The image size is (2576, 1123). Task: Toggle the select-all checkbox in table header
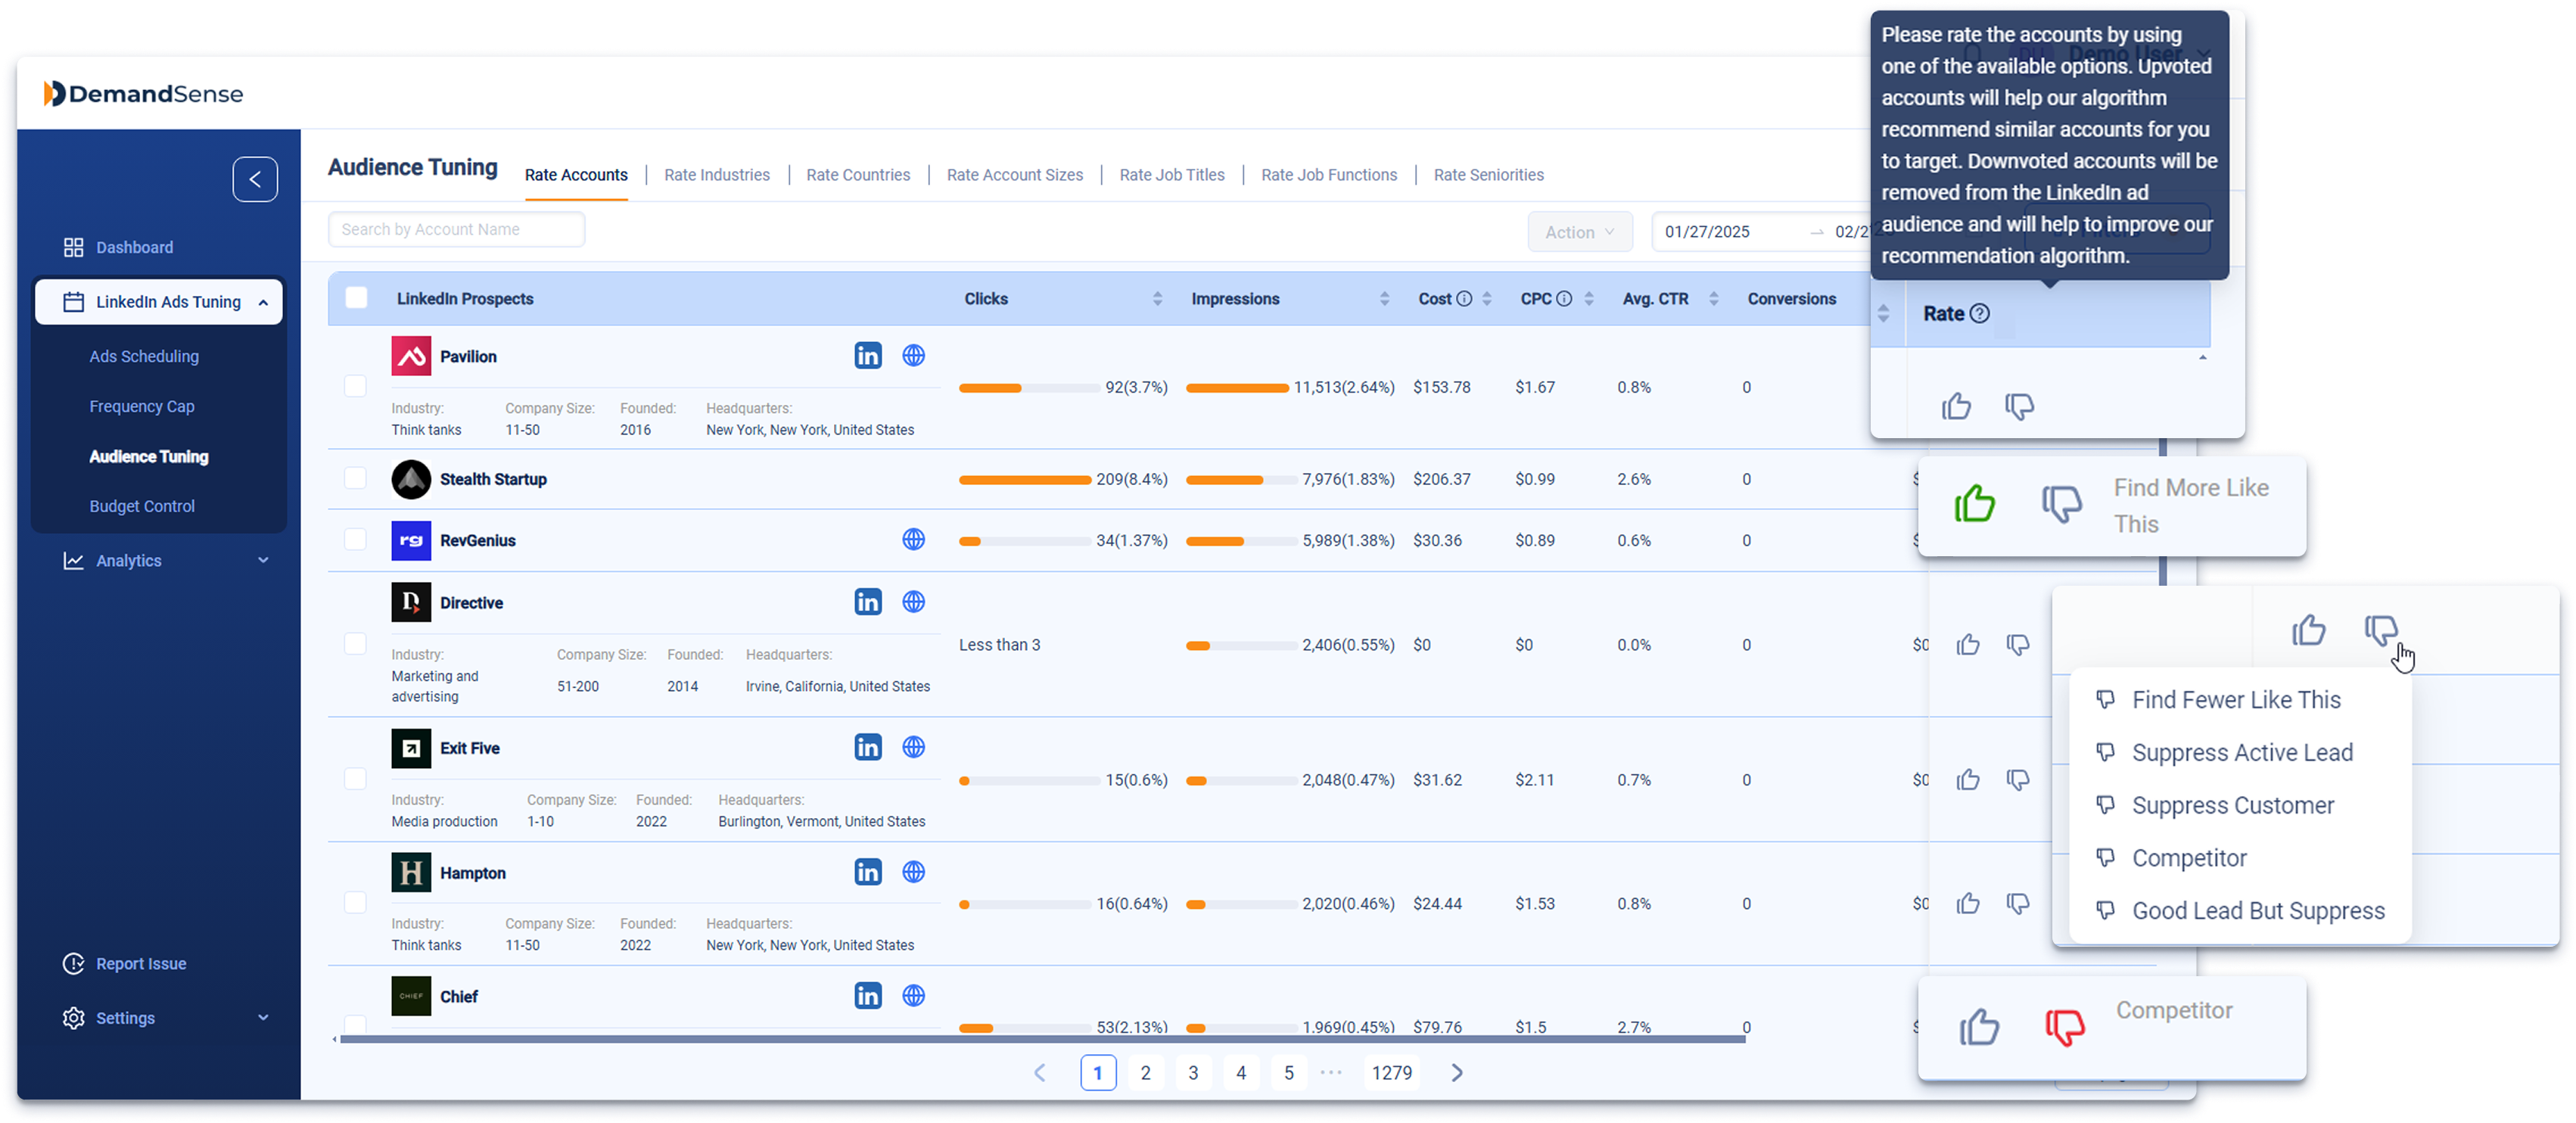click(356, 297)
